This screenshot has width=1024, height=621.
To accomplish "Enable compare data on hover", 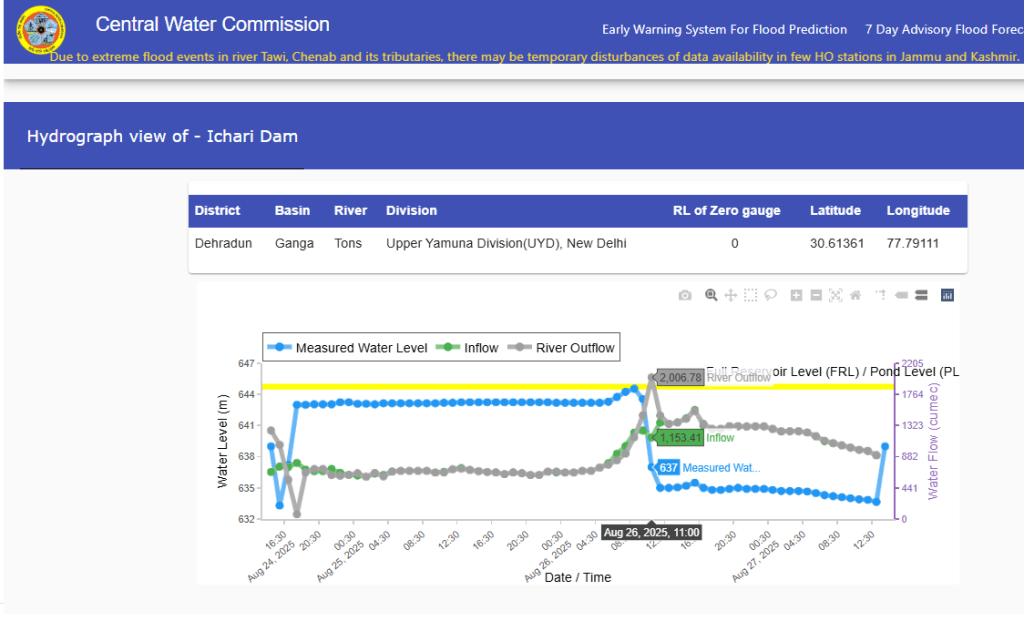I will 921,295.
